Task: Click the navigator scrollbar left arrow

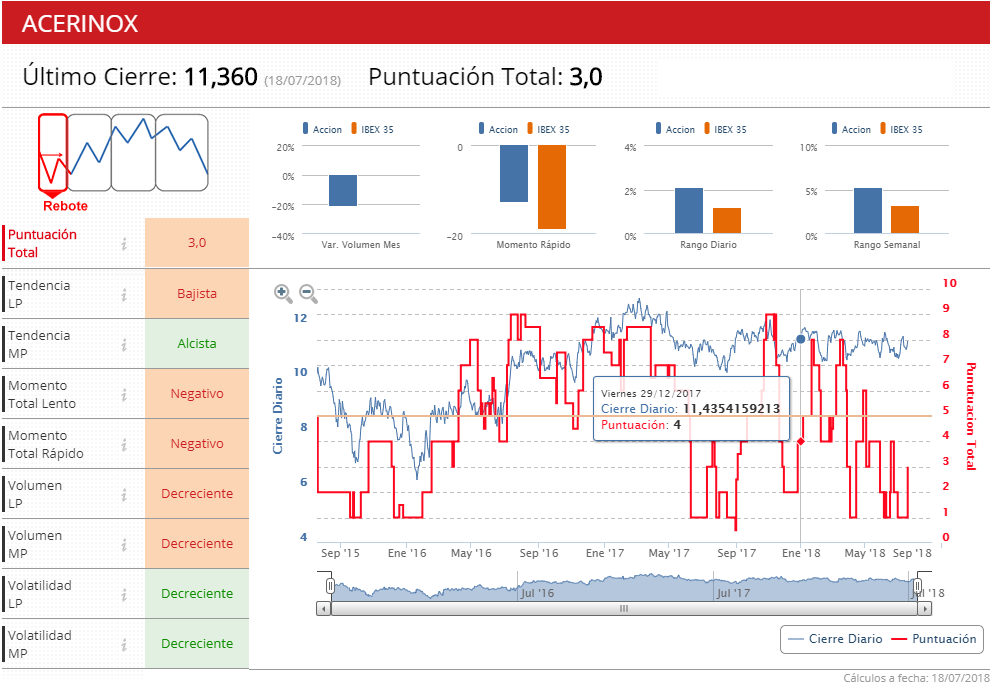Action: pos(324,609)
